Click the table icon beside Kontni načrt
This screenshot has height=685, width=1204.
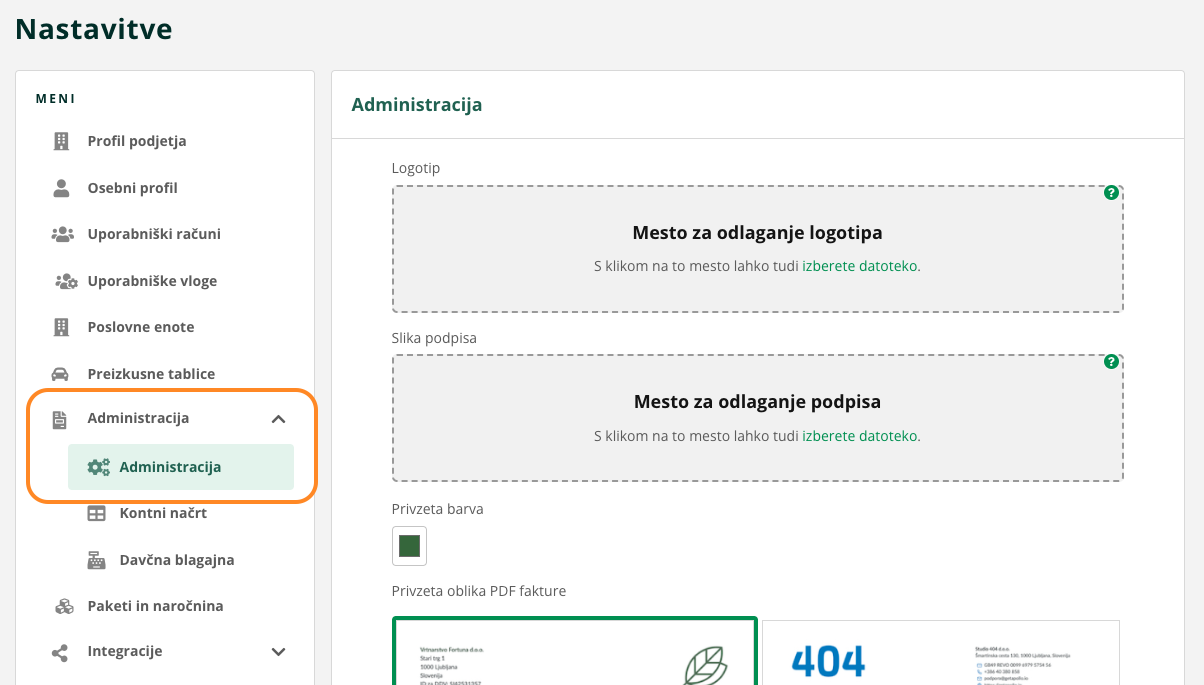[96, 513]
